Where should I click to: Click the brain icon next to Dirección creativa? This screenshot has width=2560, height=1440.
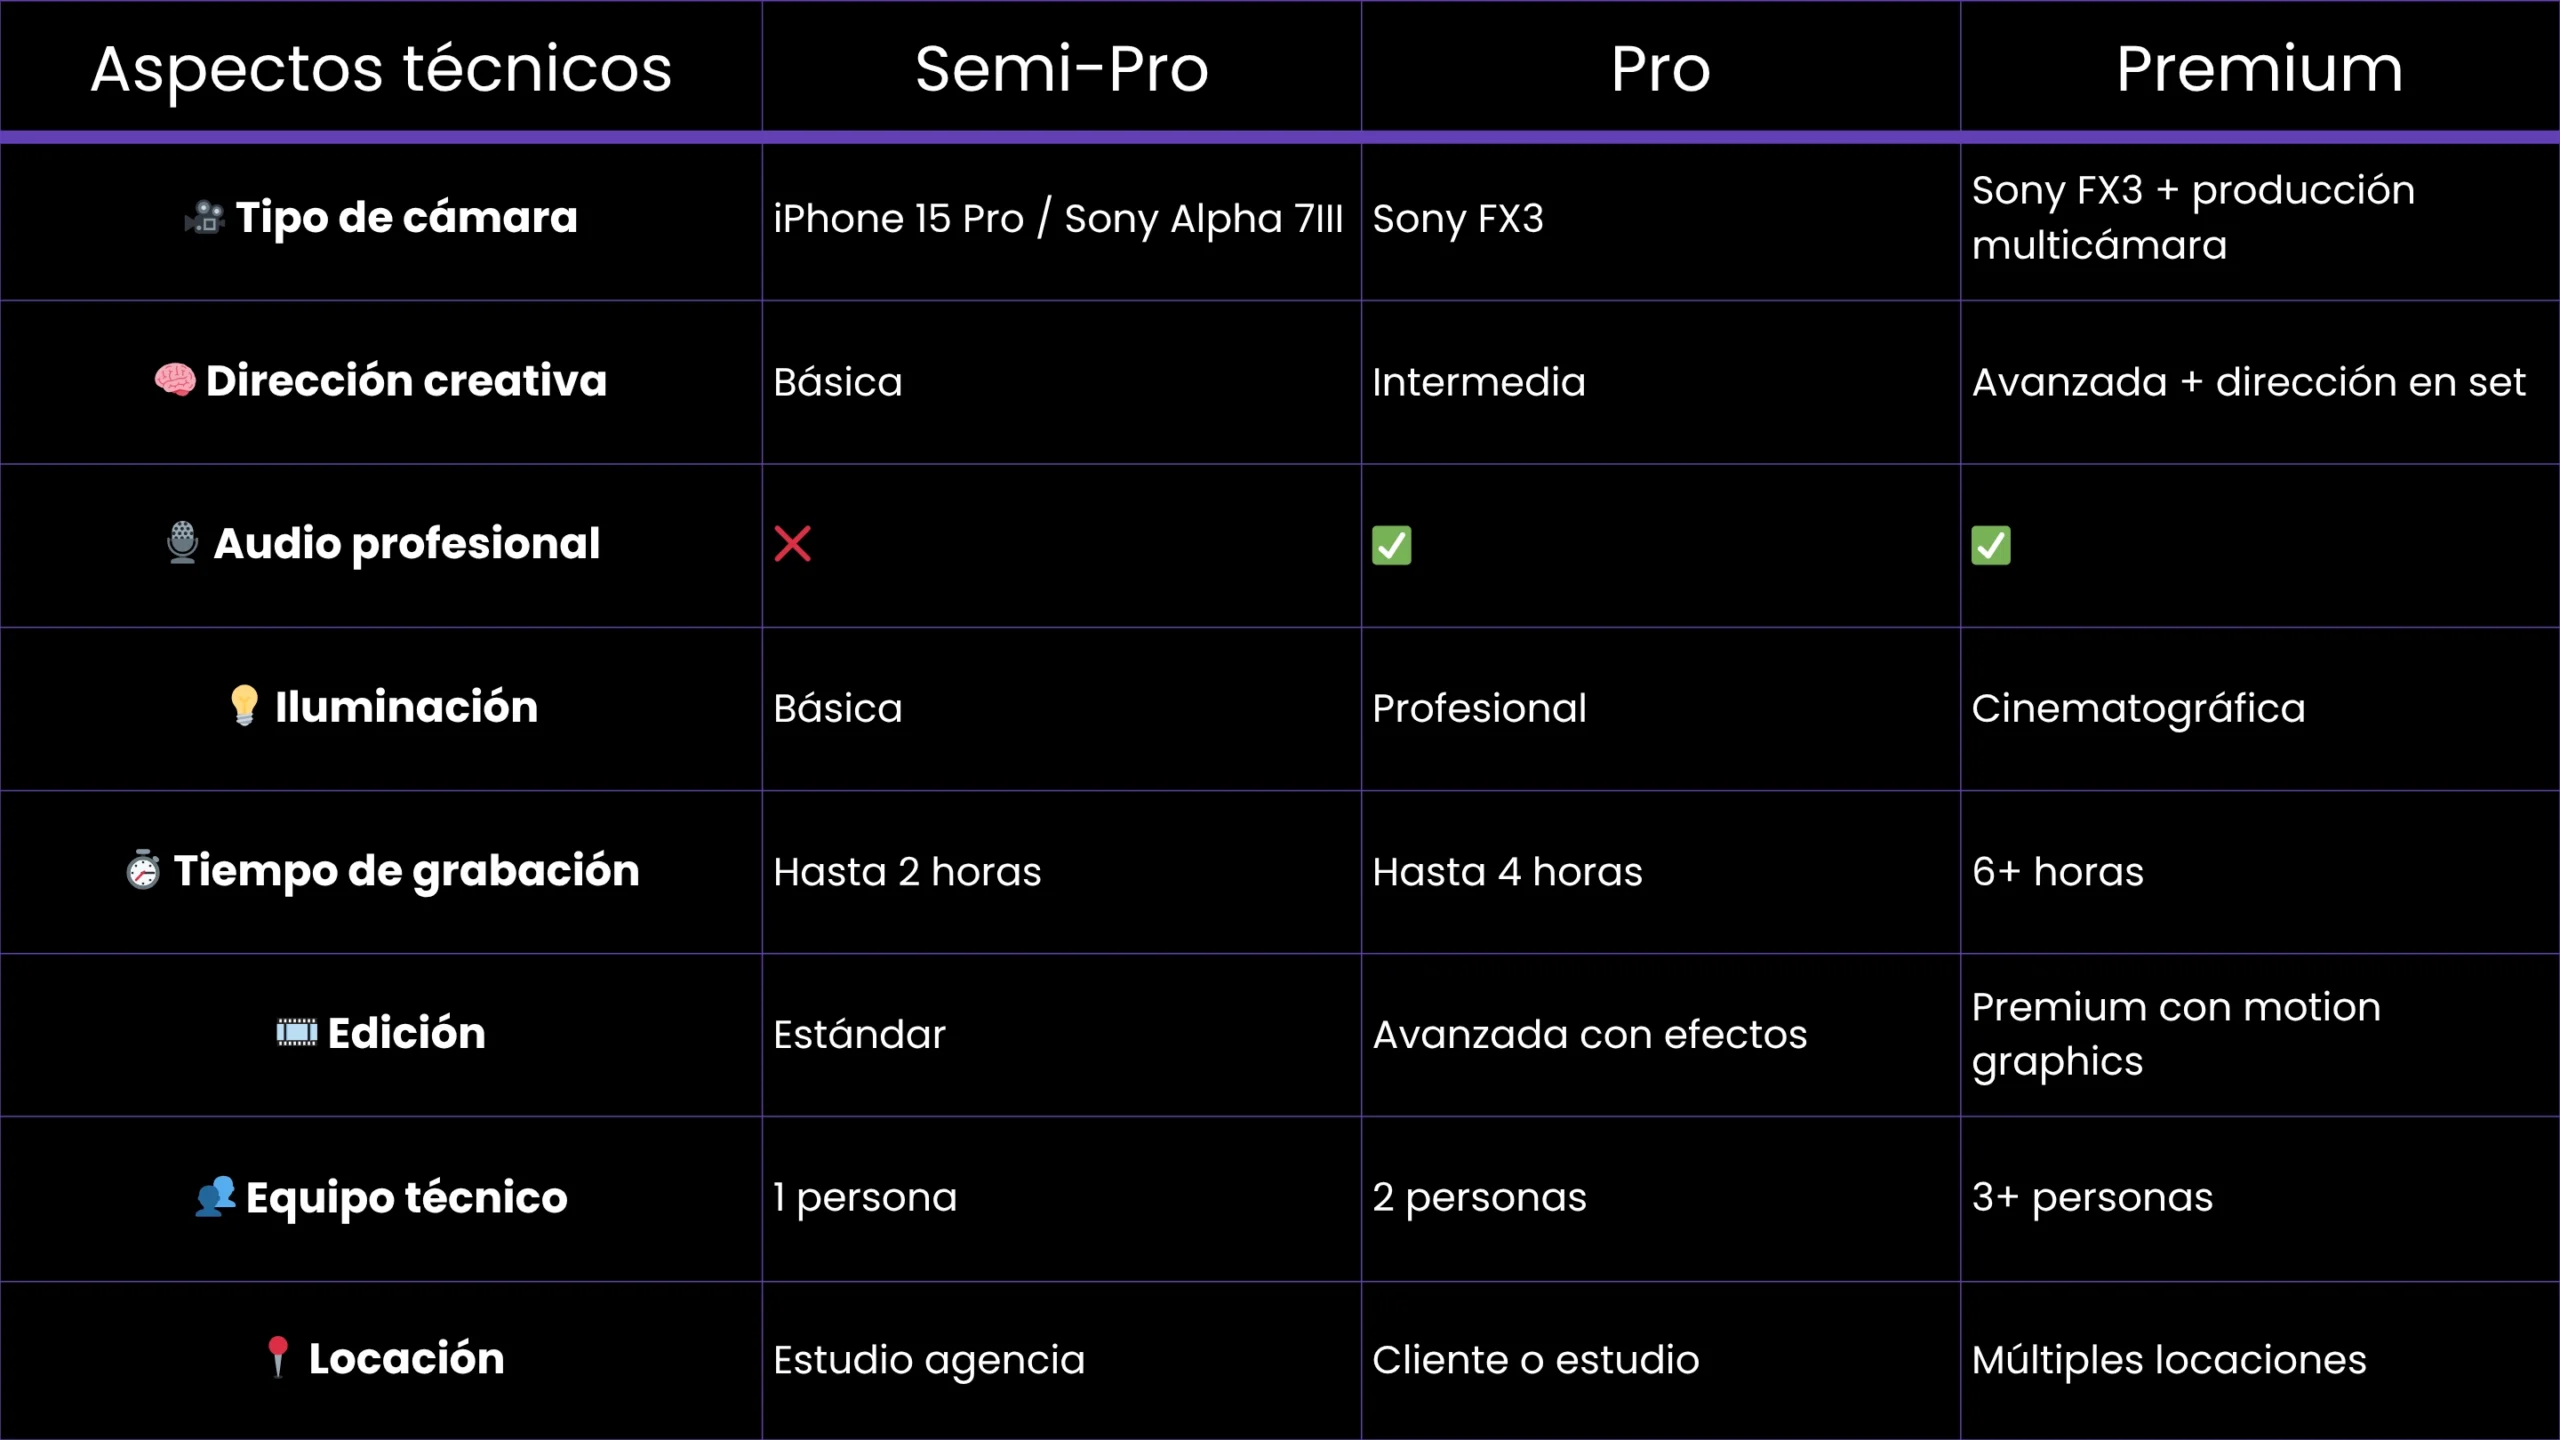point(175,380)
